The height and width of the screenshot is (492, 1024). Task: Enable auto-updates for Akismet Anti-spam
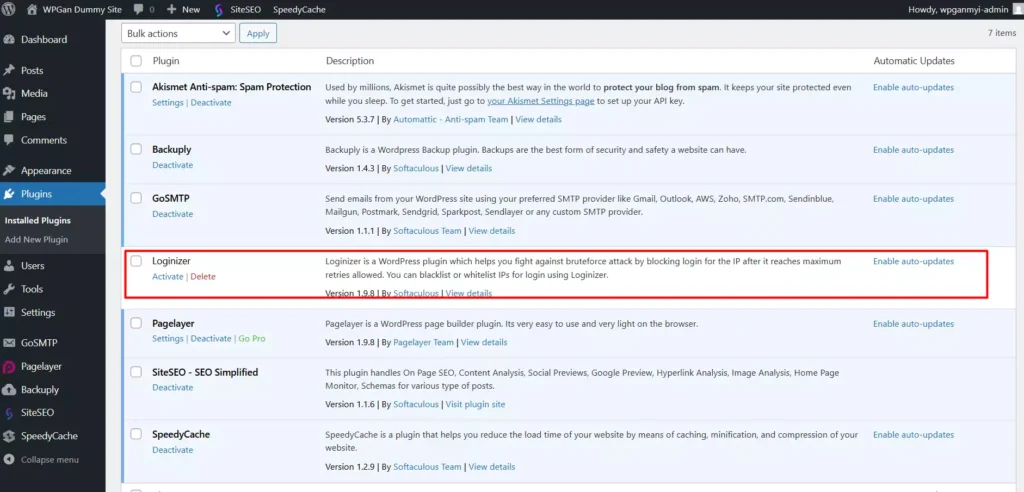[914, 88]
